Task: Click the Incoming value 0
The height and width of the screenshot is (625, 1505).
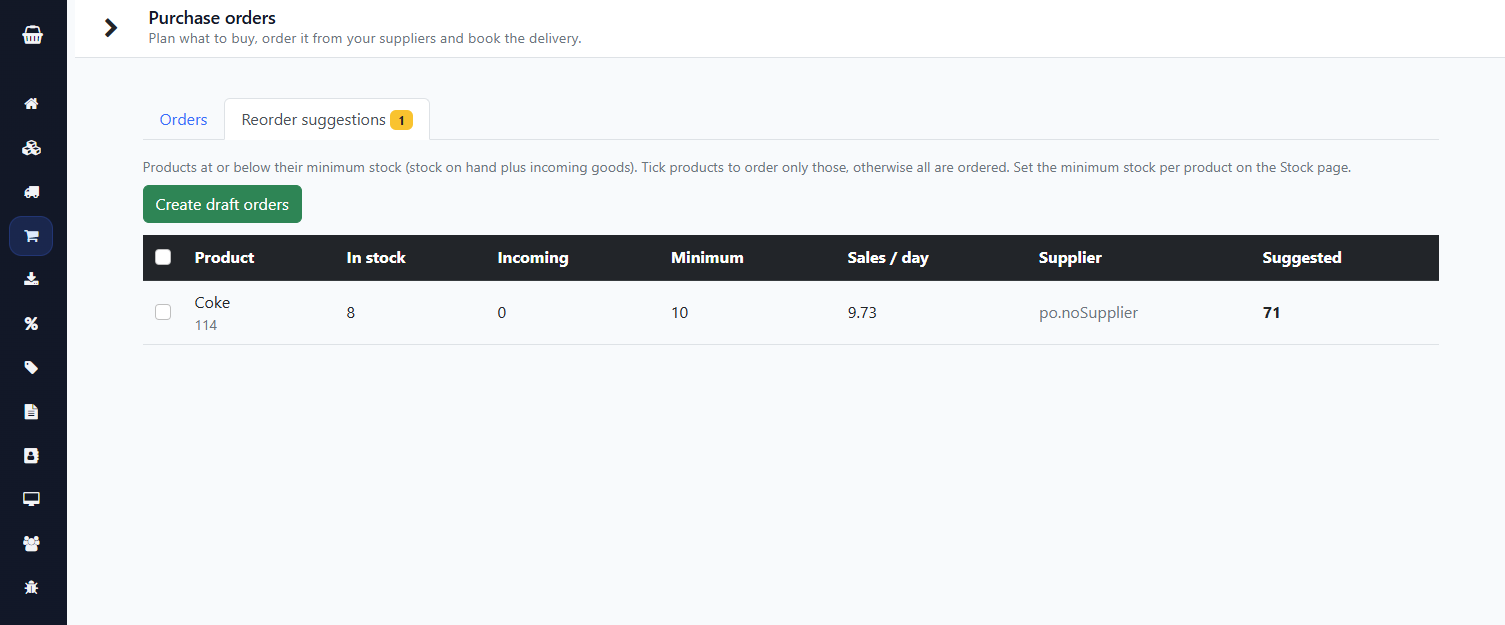Action: click(x=502, y=312)
